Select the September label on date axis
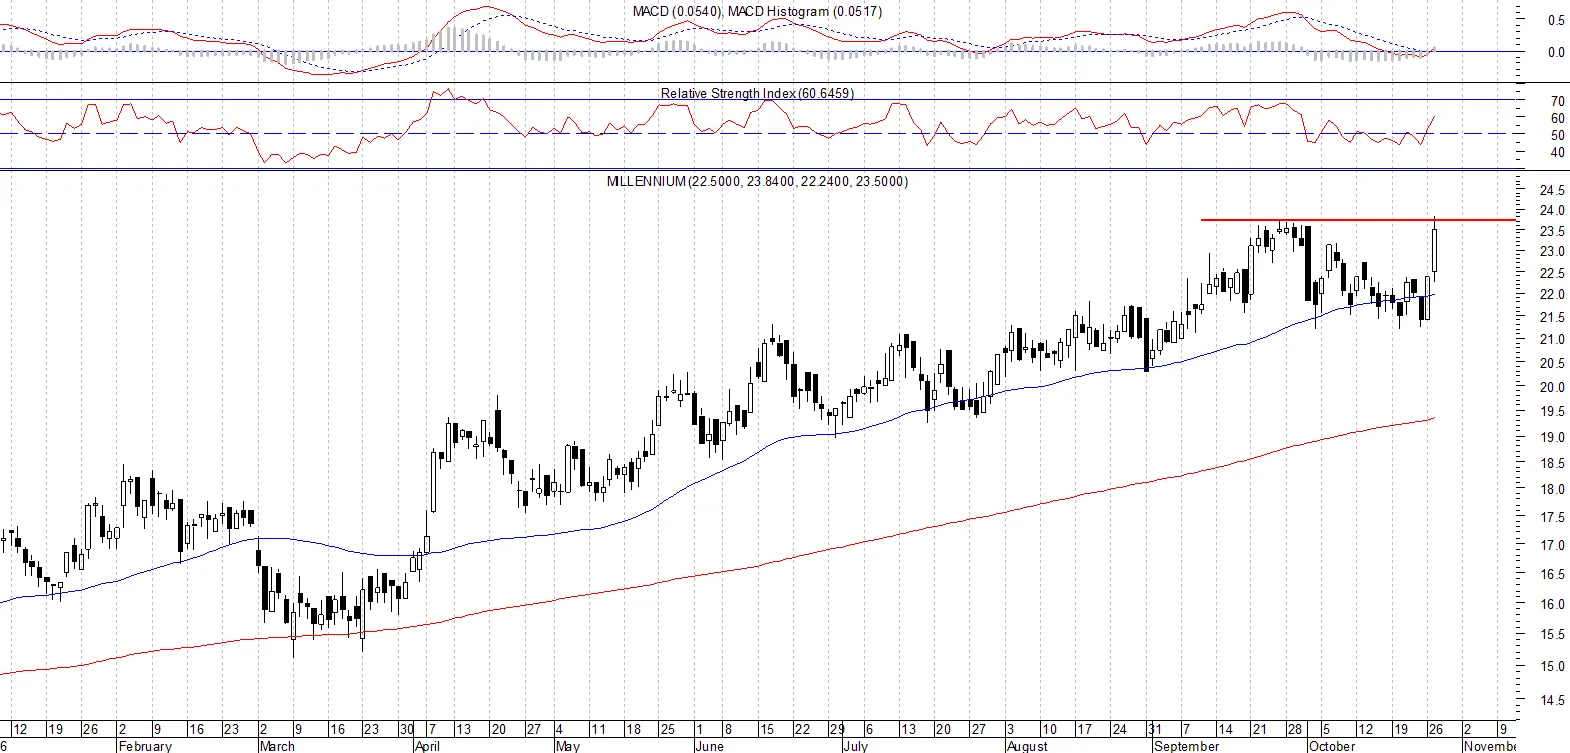 (x=1186, y=746)
